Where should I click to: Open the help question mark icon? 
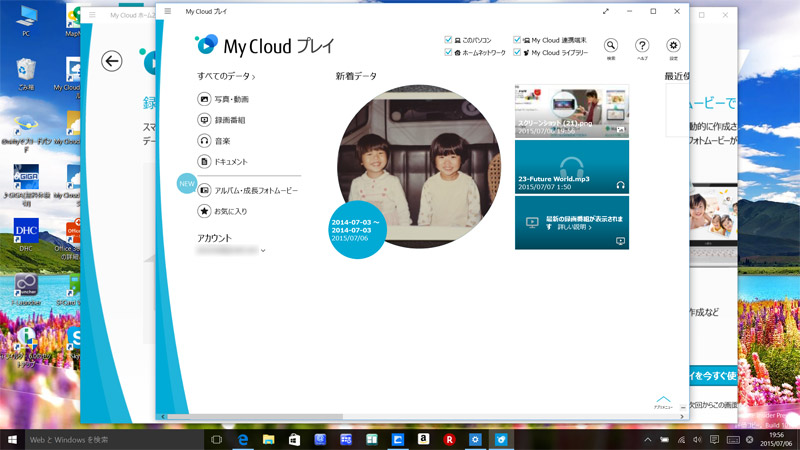[642, 45]
